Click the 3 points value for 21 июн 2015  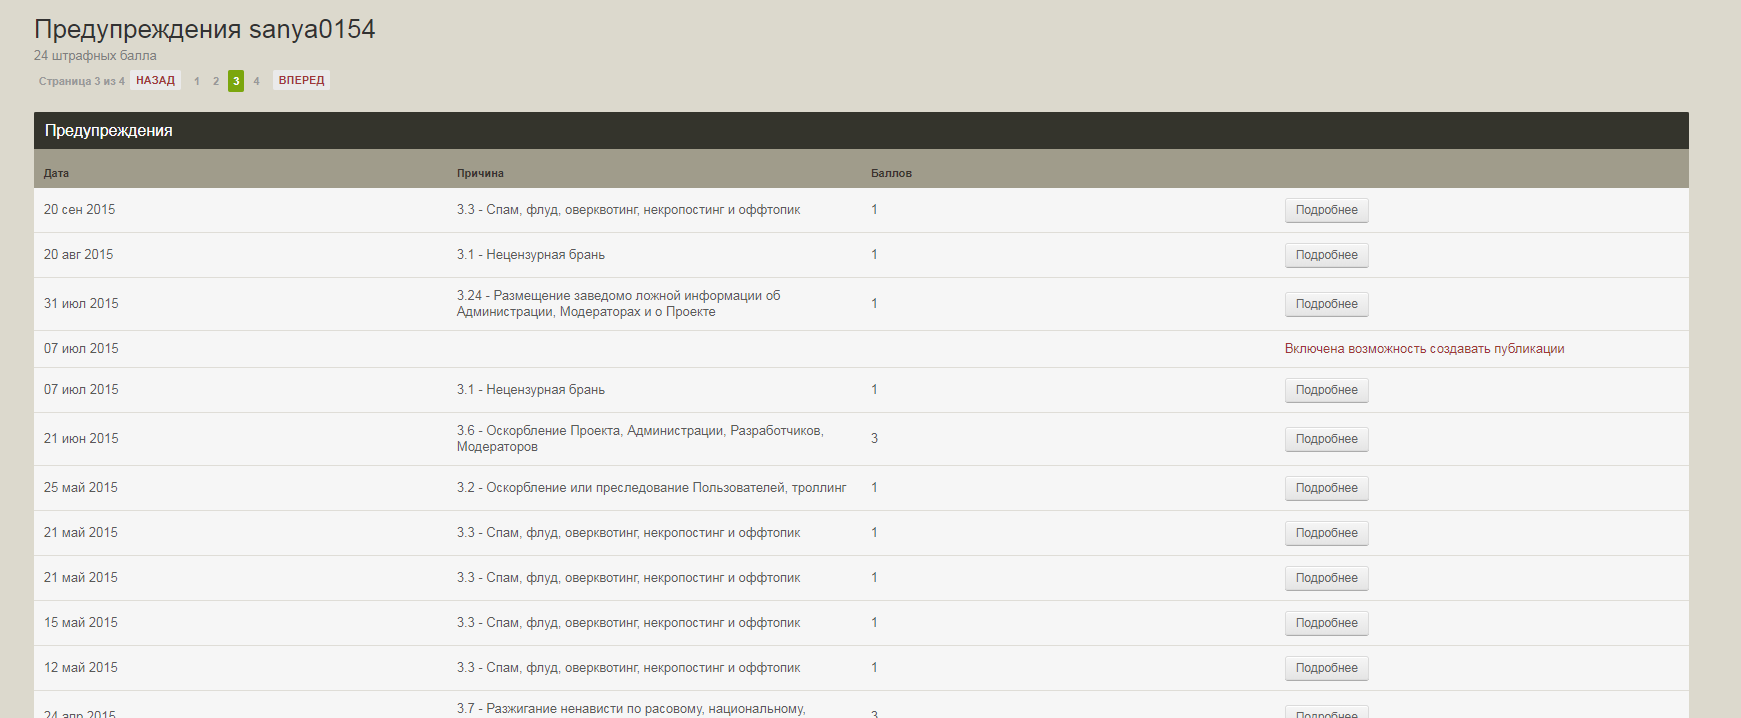(x=874, y=439)
